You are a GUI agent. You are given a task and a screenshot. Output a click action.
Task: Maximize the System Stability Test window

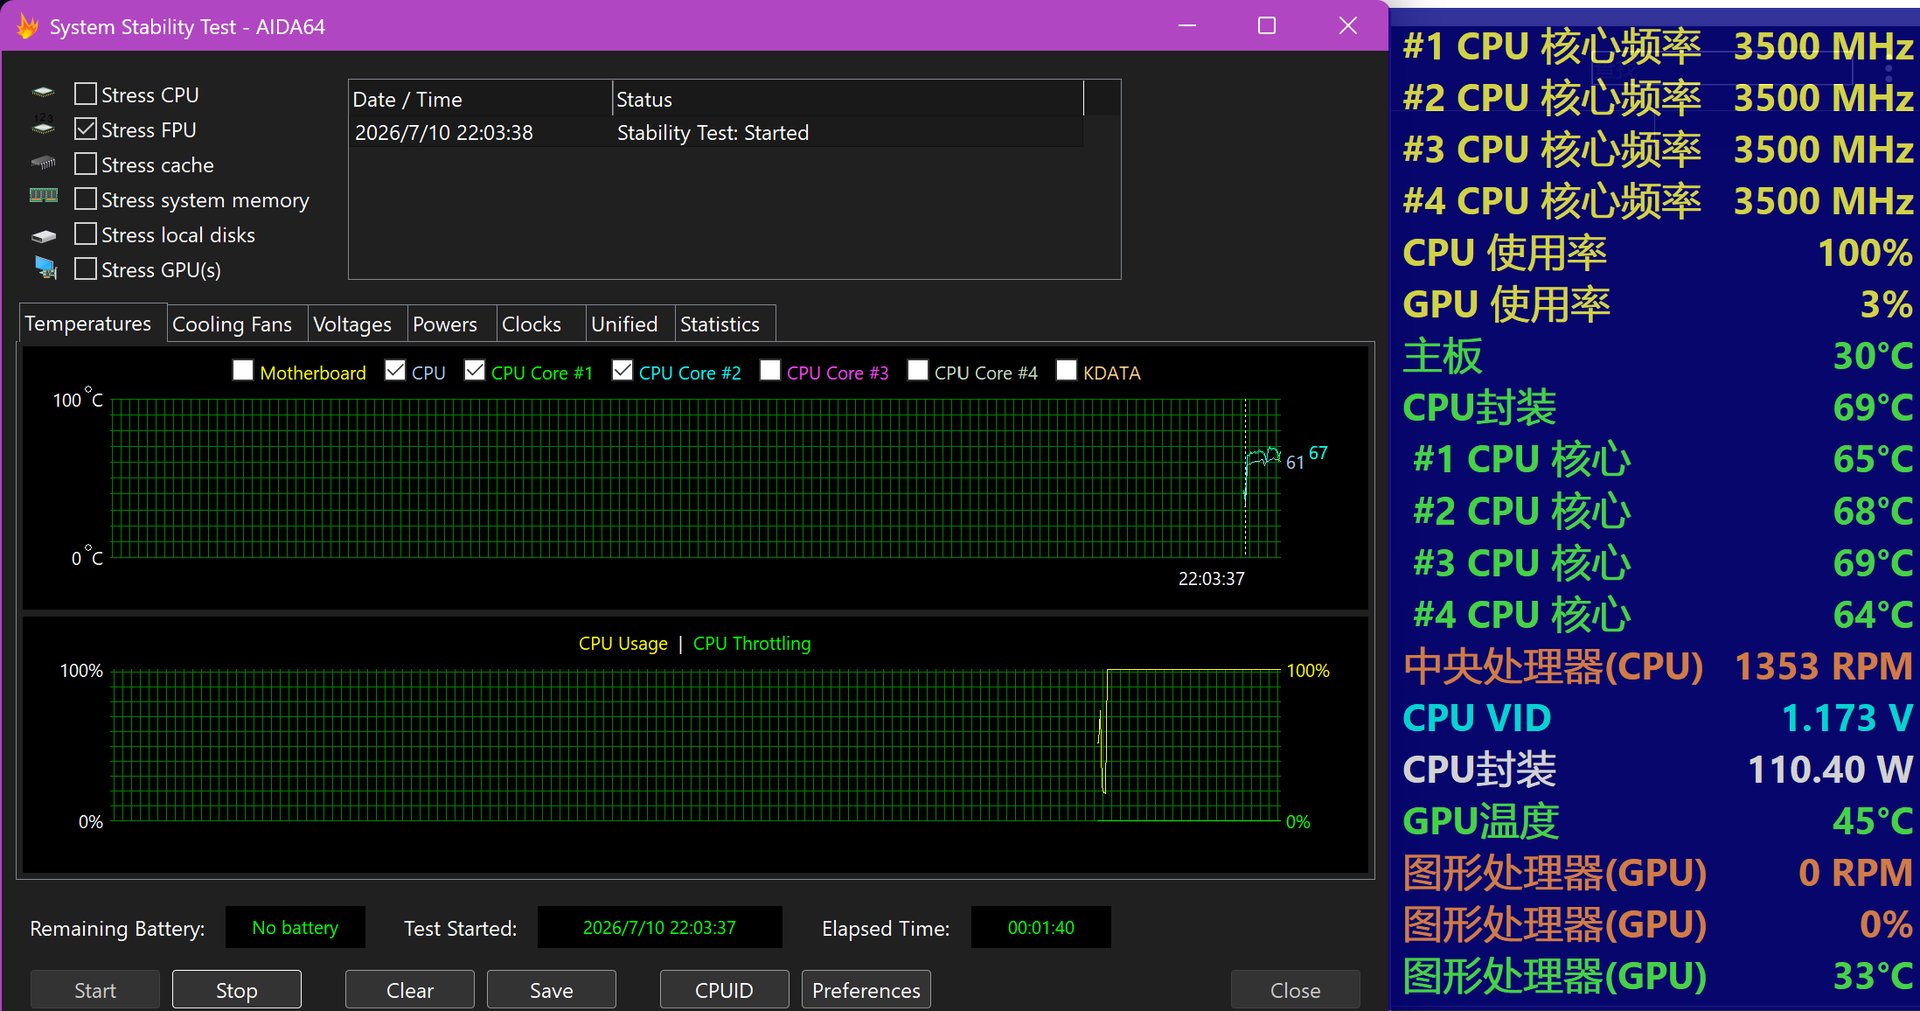[x=1267, y=26]
